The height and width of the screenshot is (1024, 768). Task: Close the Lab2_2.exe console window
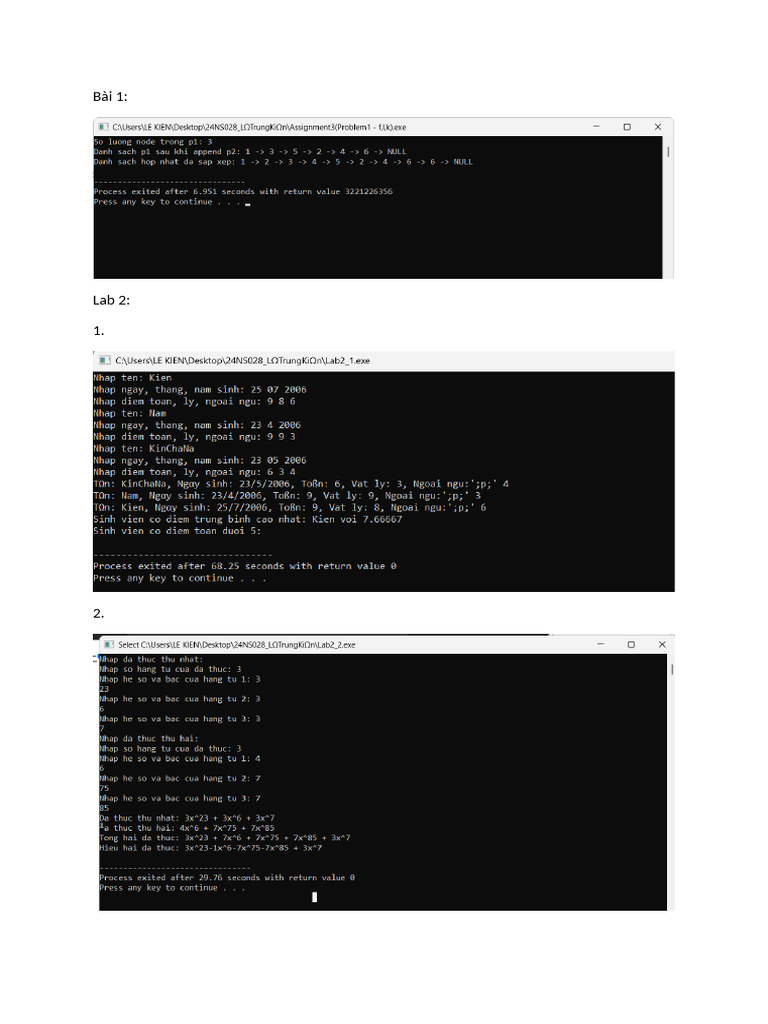[662, 645]
